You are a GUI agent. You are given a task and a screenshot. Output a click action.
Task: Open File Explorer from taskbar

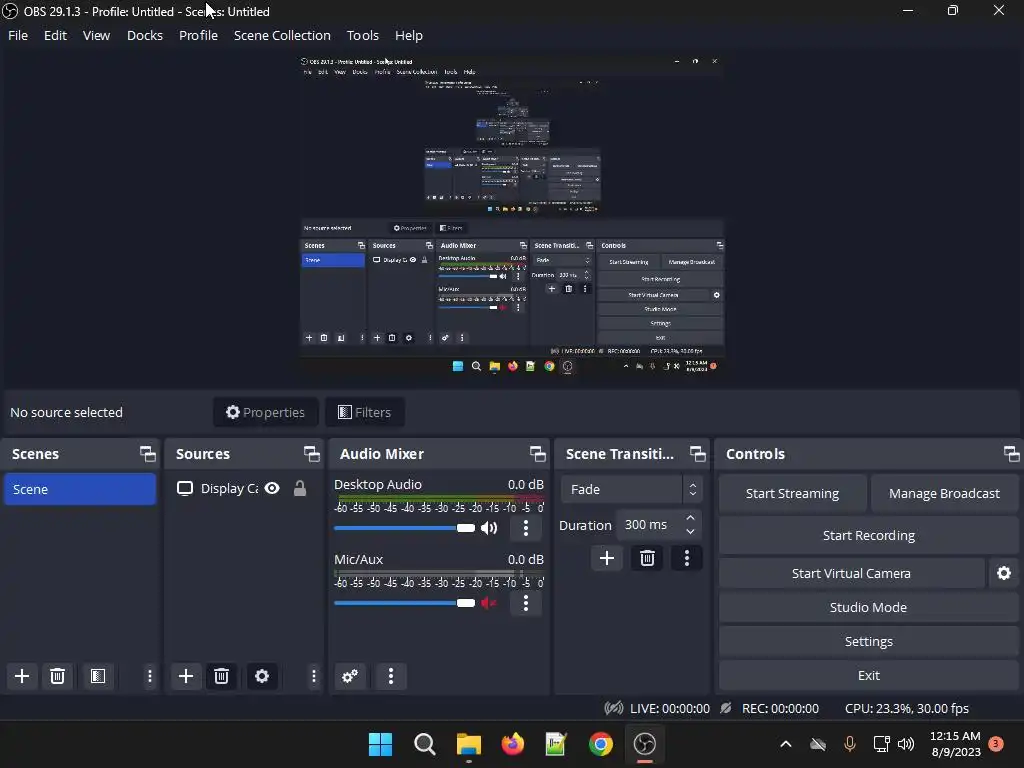(468, 744)
